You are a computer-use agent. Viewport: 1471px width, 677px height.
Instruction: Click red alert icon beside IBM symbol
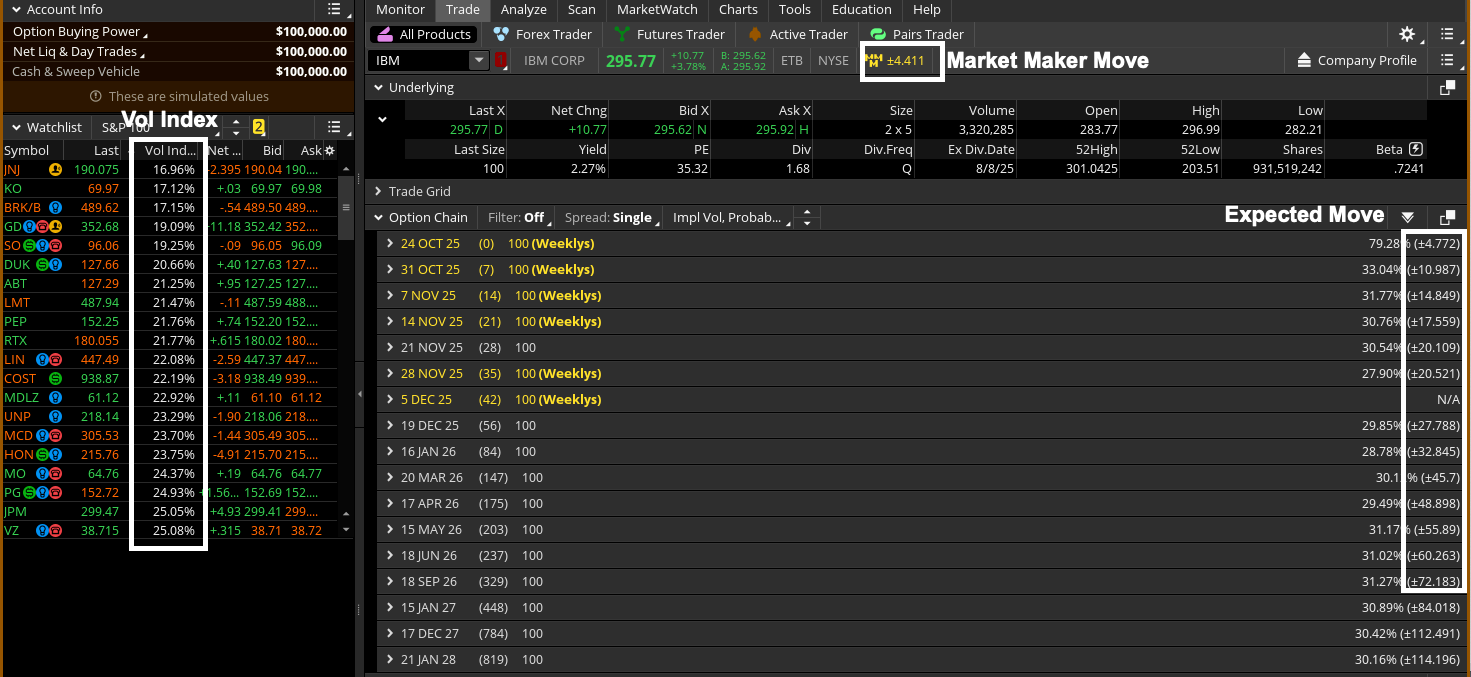(501, 61)
